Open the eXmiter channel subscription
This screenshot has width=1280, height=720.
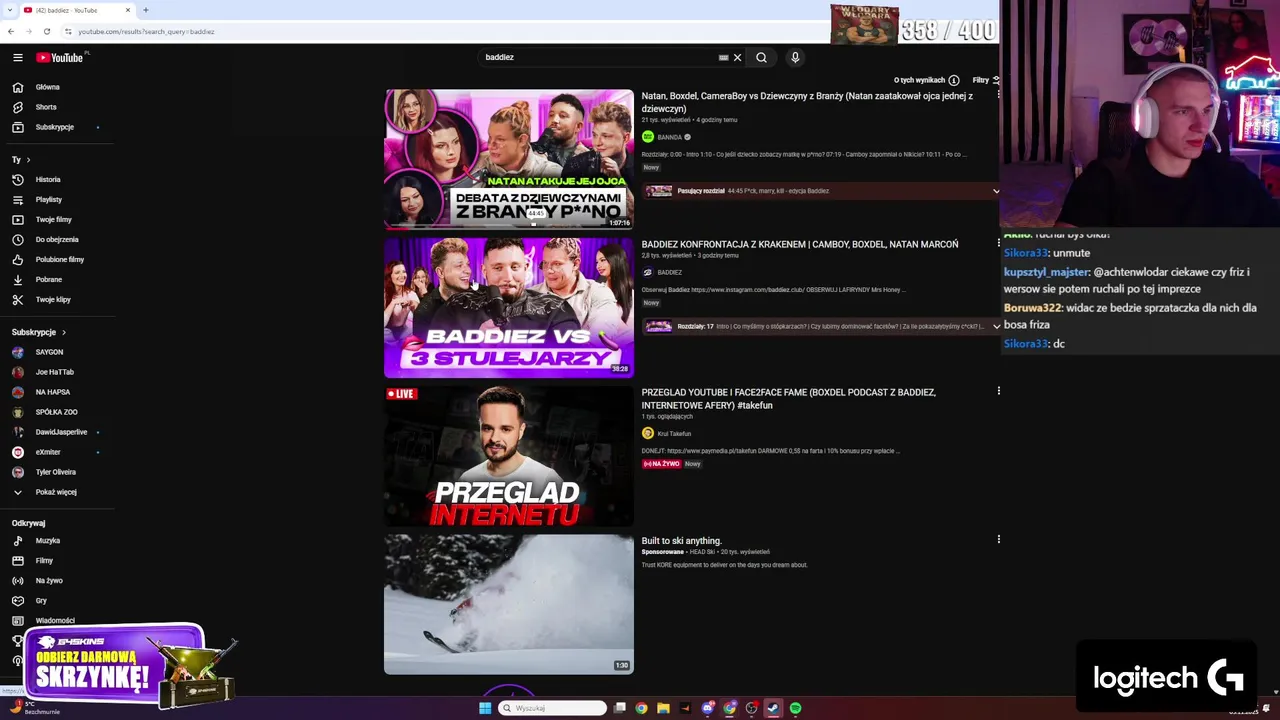click(48, 452)
